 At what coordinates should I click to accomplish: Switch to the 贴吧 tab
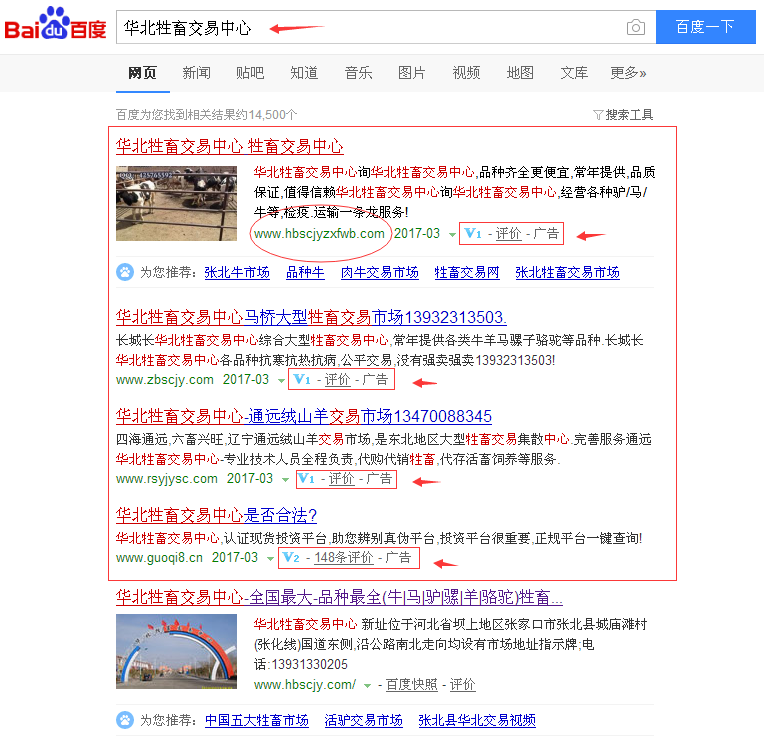pyautogui.click(x=250, y=73)
